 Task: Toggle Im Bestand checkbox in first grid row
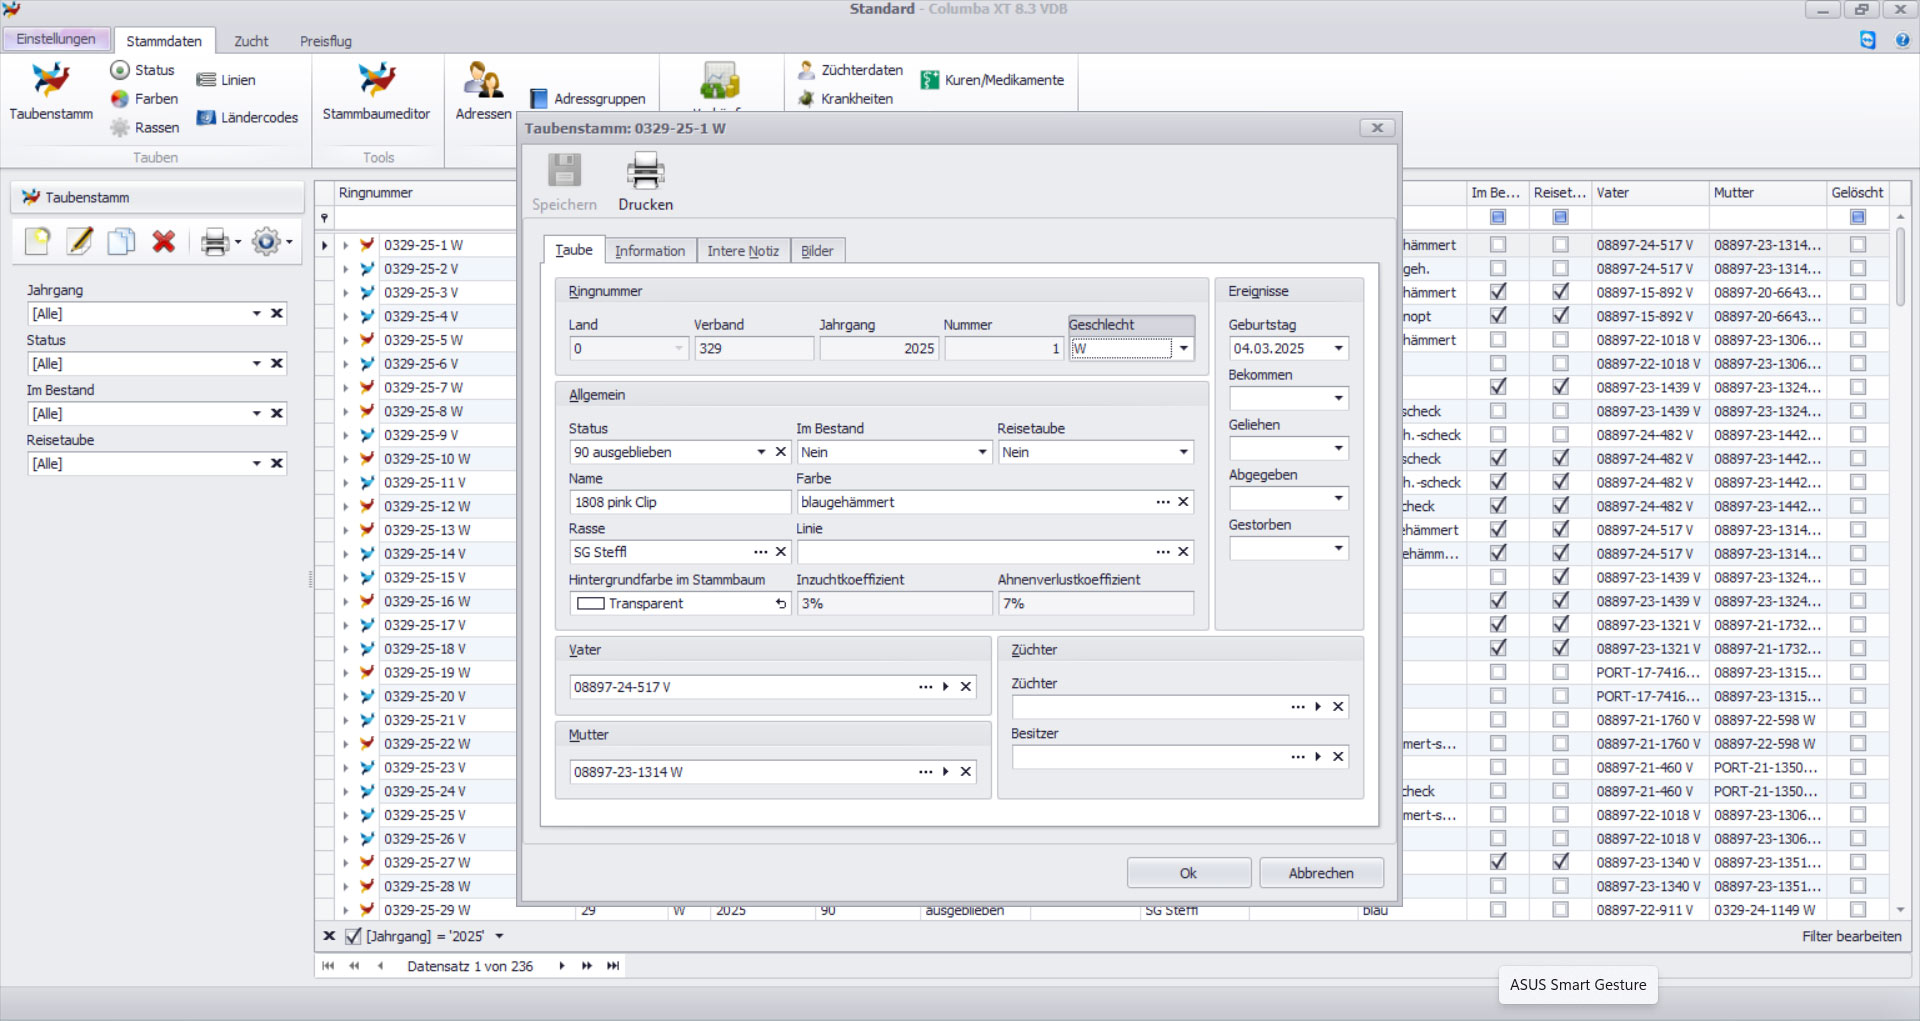pos(1497,245)
